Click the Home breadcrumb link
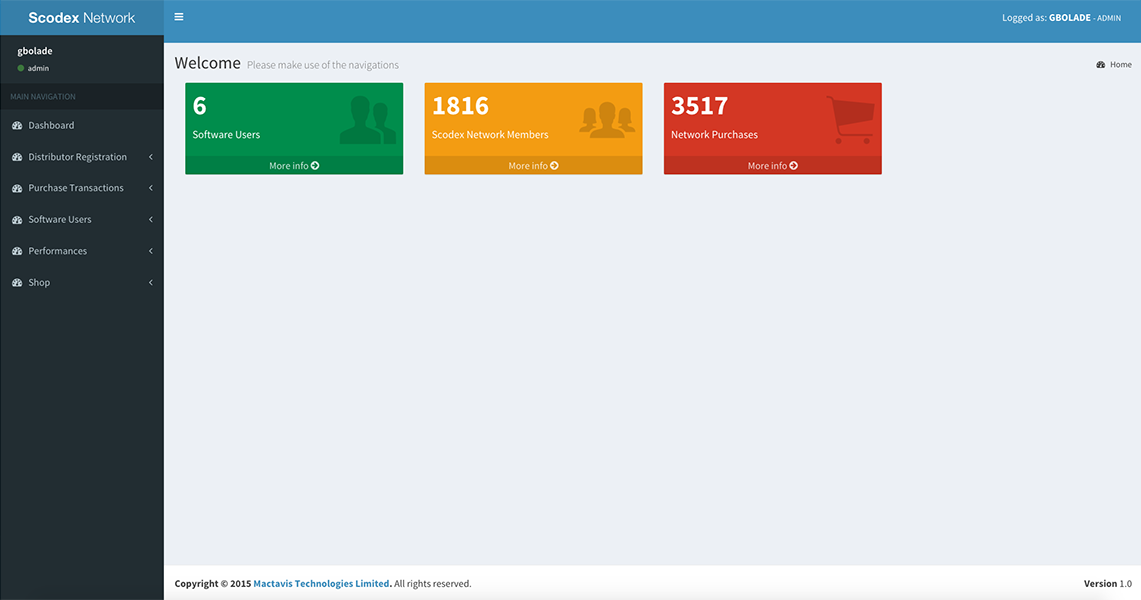The height and width of the screenshot is (600, 1141). 1120,65
